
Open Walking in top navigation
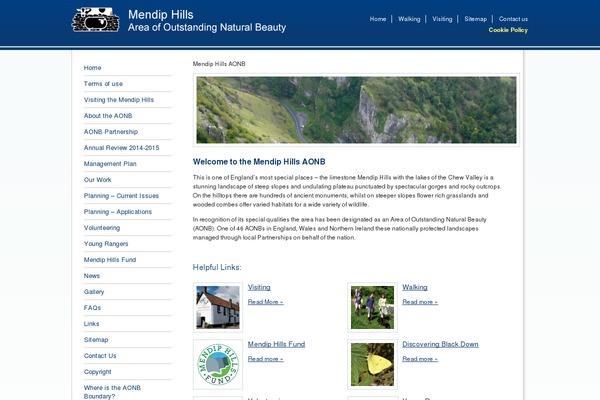coord(409,19)
